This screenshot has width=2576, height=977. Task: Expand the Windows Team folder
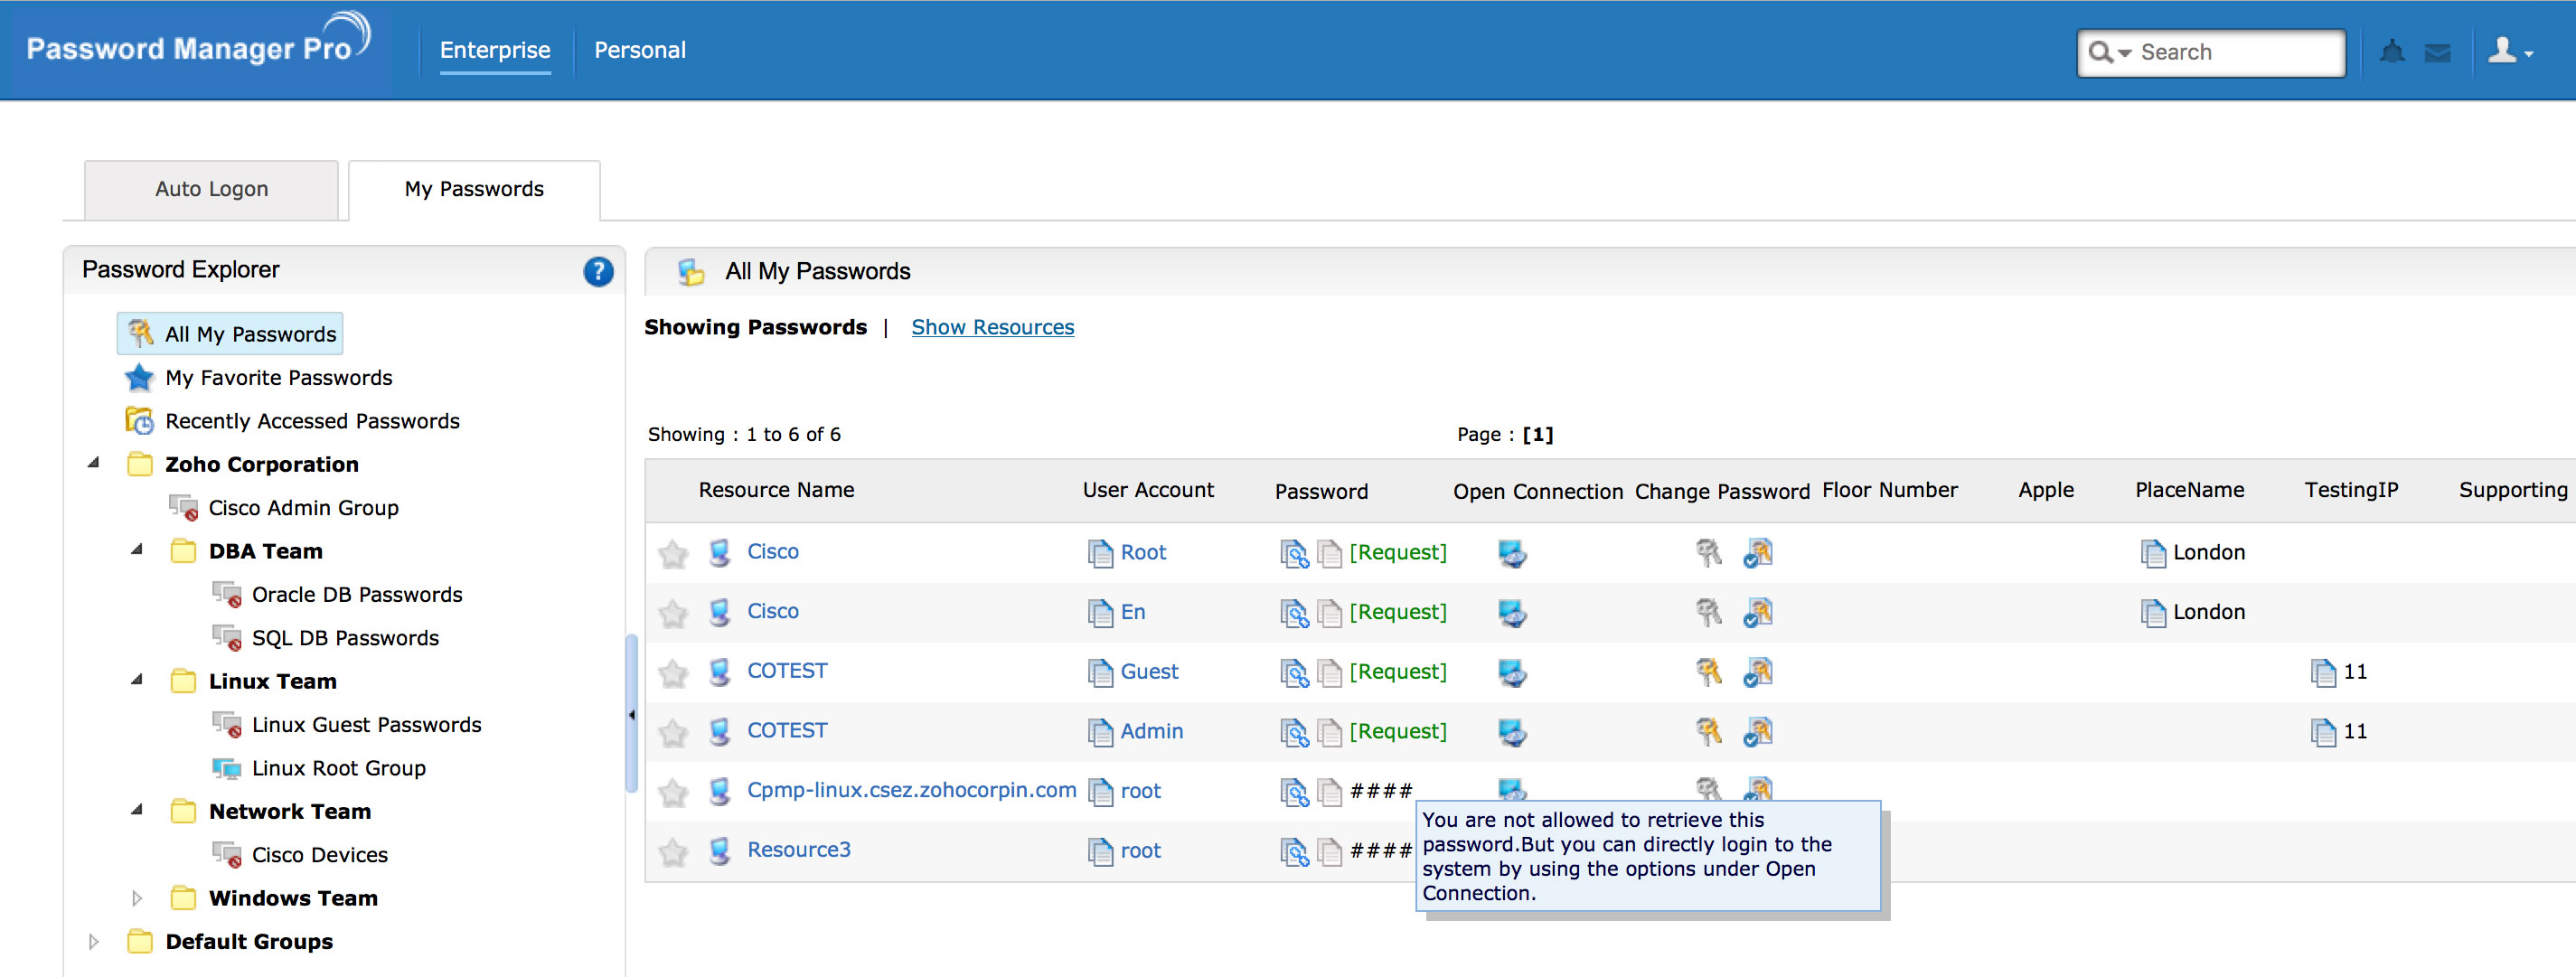137,898
